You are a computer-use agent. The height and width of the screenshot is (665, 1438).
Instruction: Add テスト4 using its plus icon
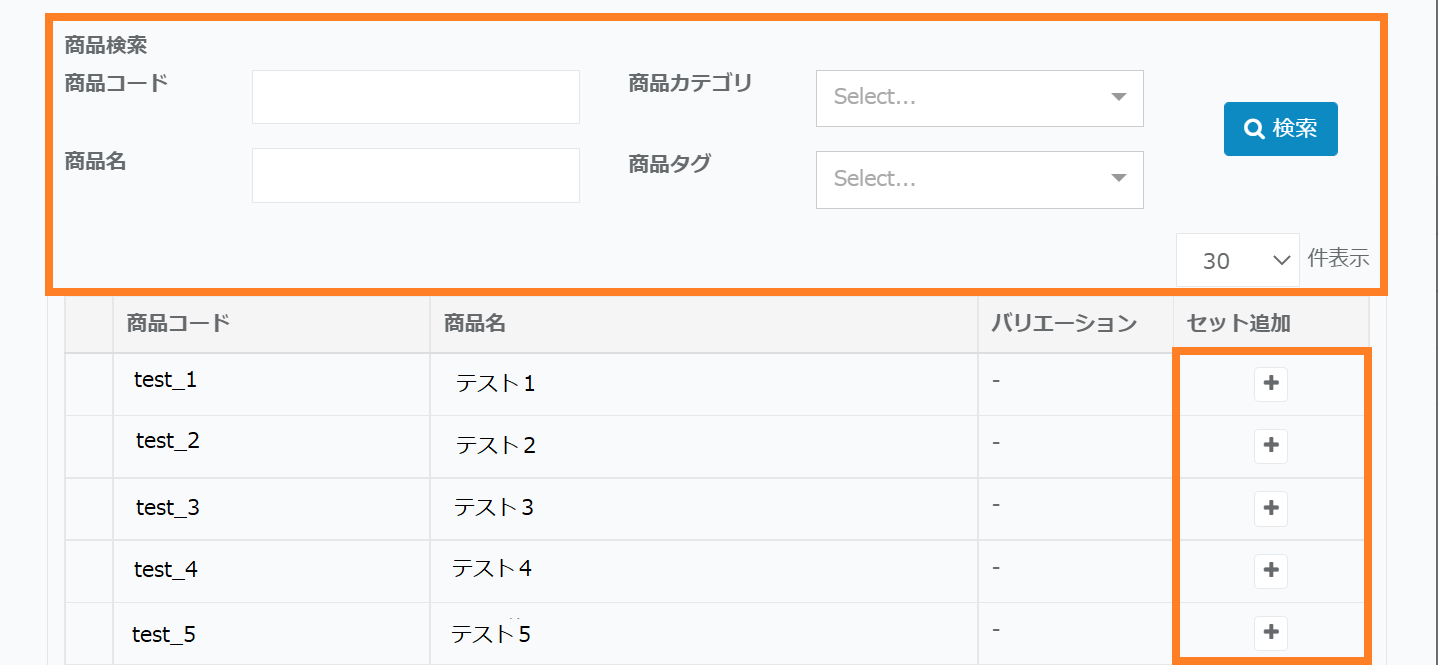1271,570
